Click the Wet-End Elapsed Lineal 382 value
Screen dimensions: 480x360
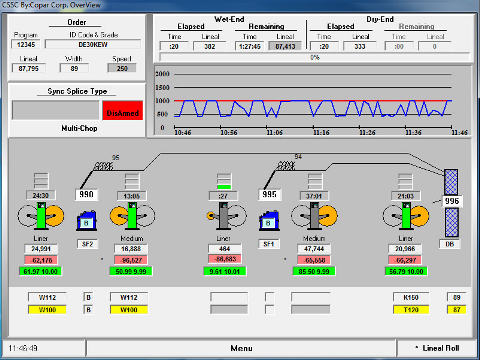210,46
